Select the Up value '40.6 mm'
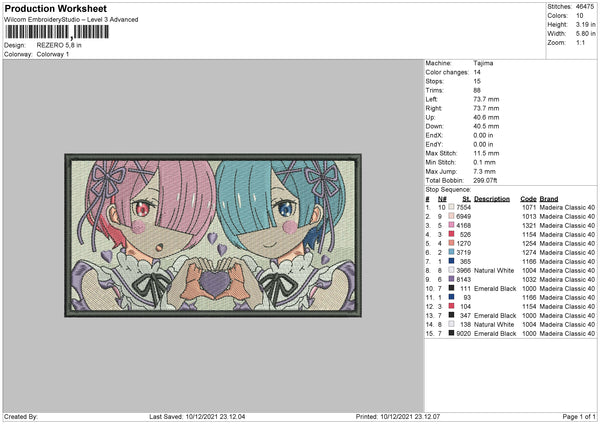The image size is (600, 424). [x=486, y=117]
